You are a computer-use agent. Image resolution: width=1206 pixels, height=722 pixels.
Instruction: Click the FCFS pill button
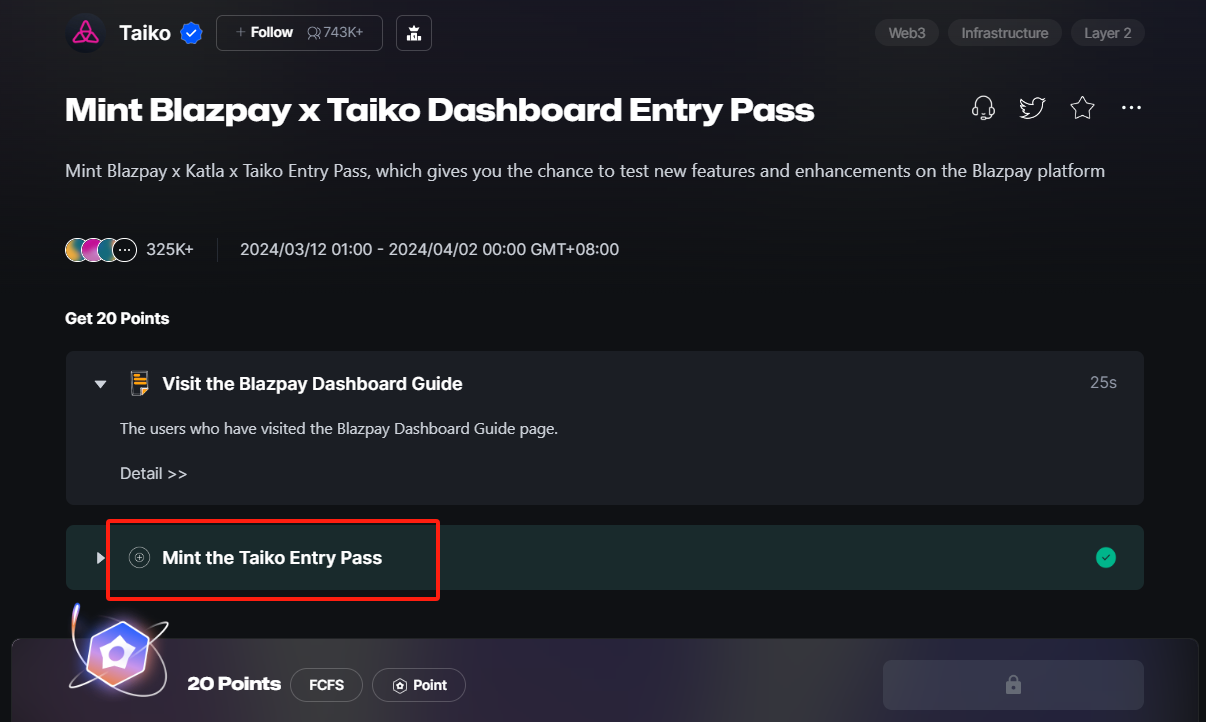(327, 685)
